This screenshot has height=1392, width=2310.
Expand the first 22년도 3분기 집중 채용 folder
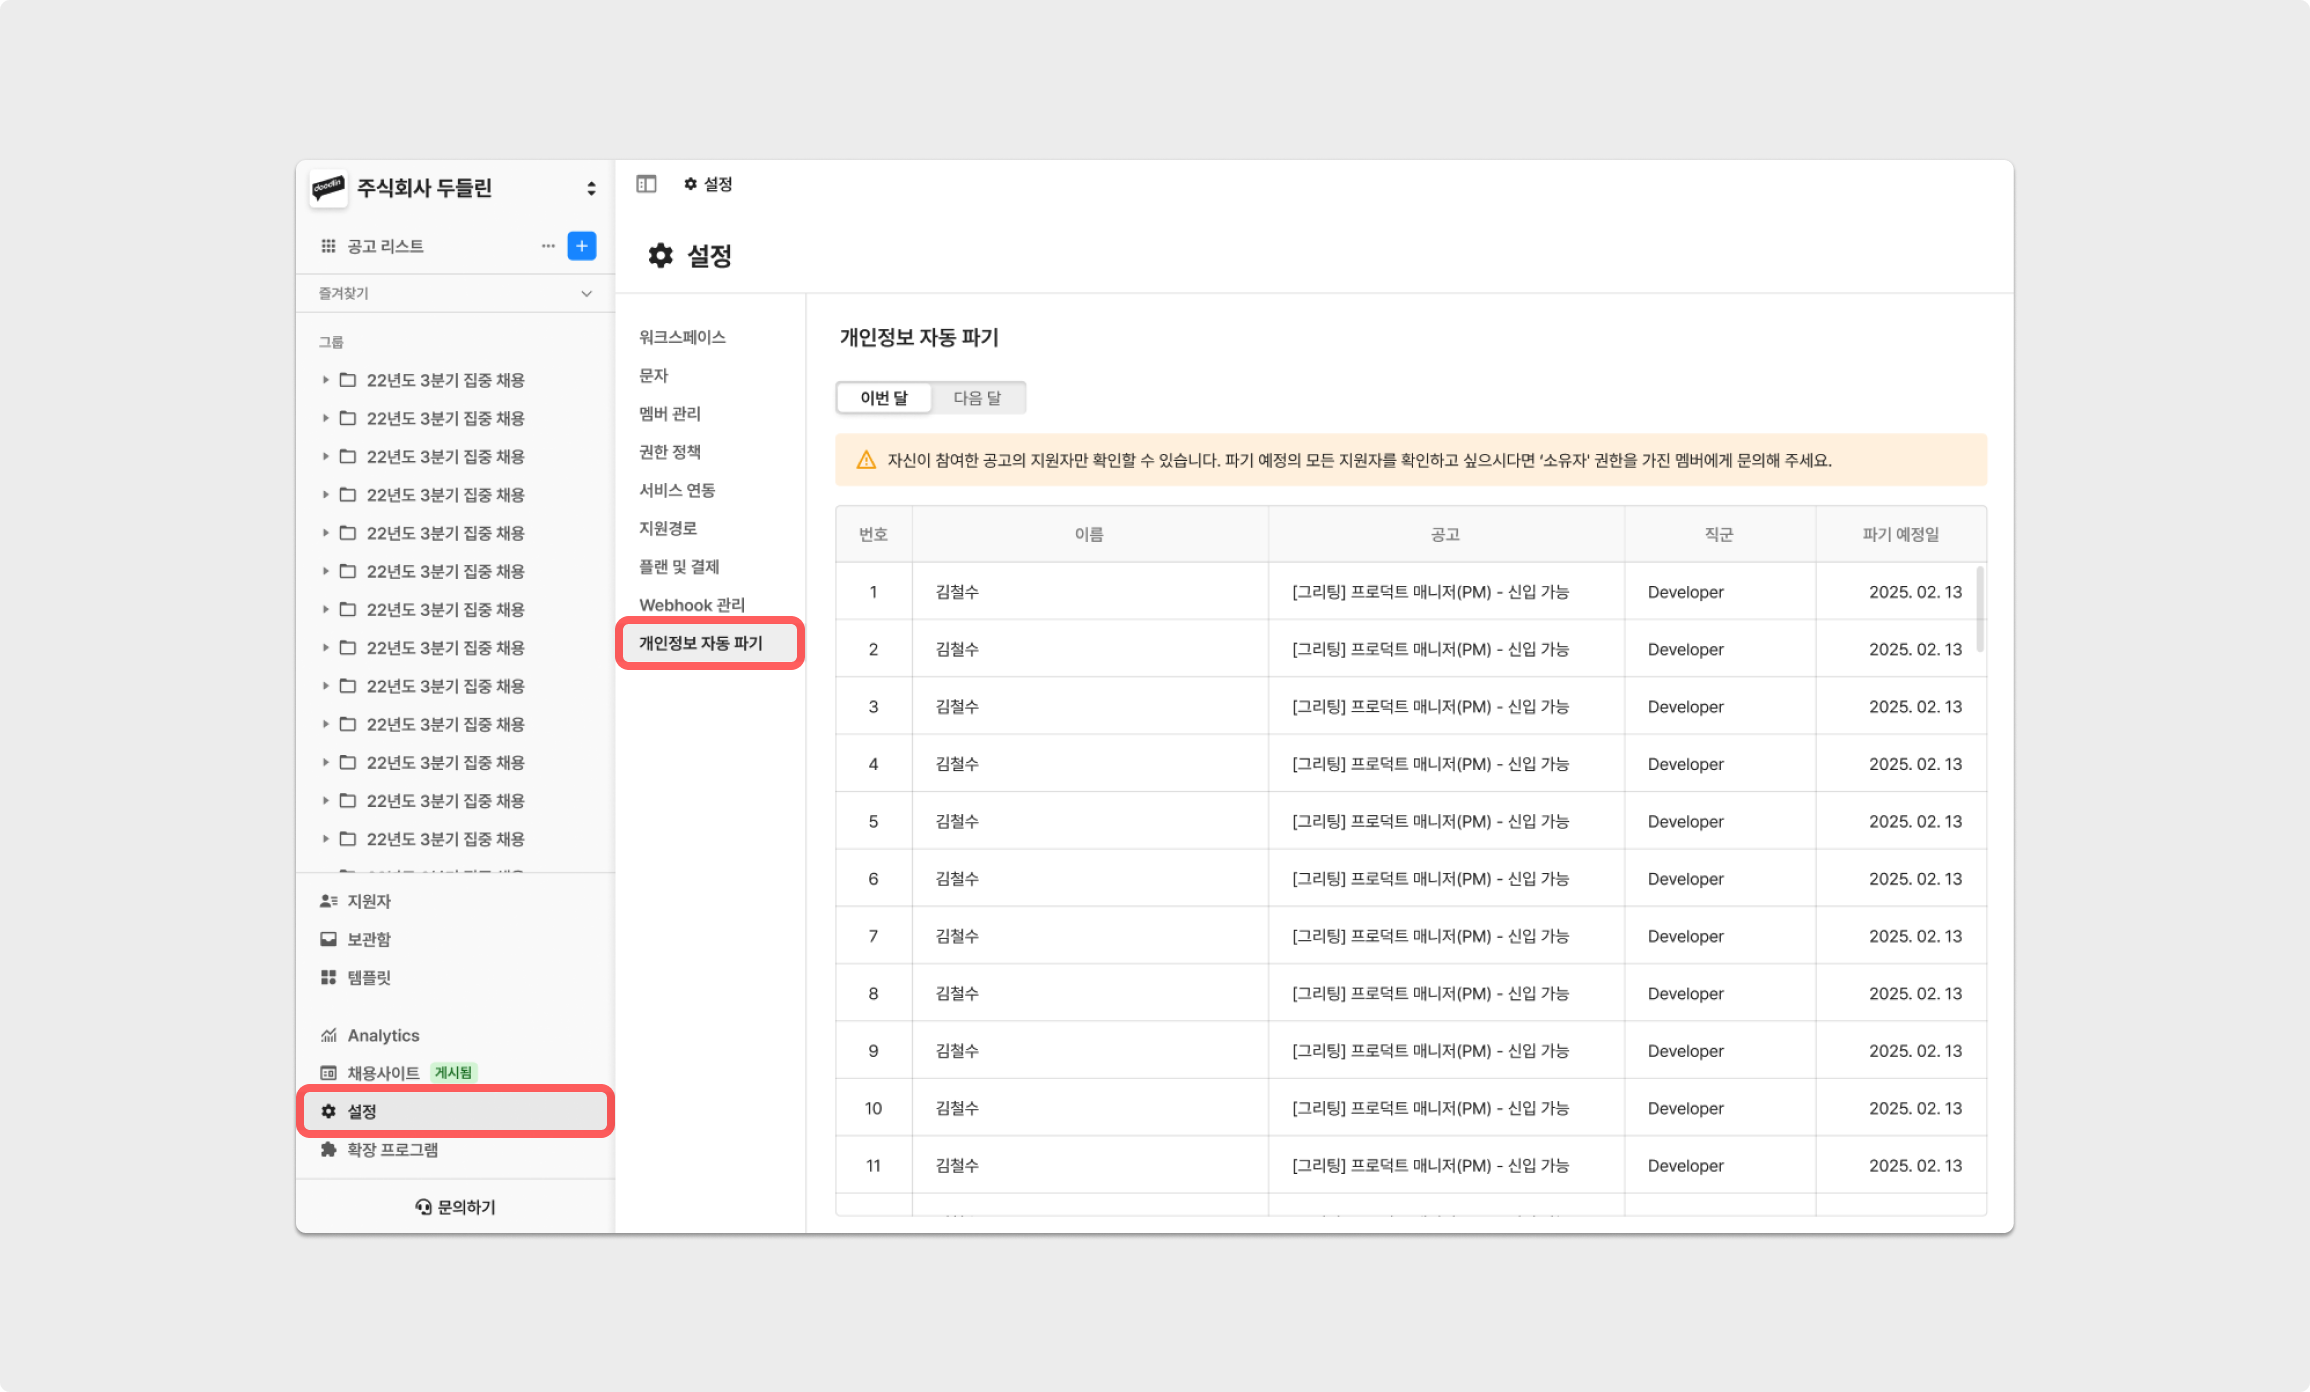click(x=326, y=380)
